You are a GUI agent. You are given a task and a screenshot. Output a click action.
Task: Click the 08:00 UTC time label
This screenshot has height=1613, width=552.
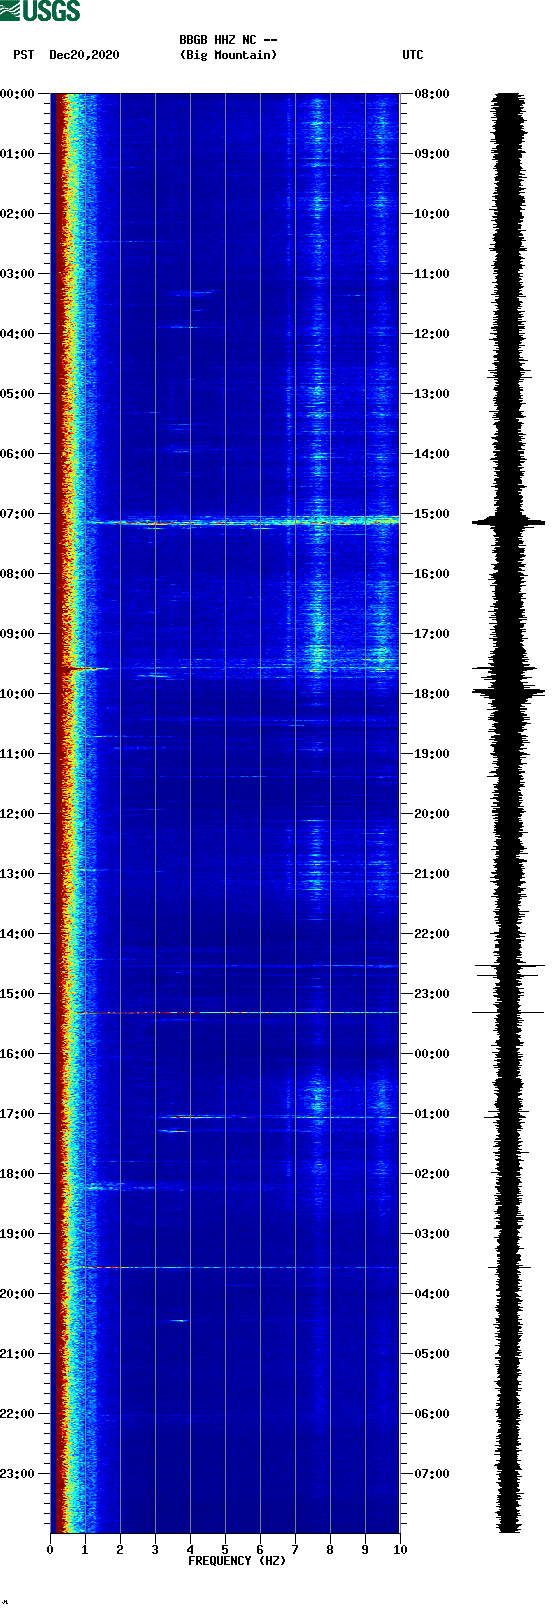coord(432,93)
